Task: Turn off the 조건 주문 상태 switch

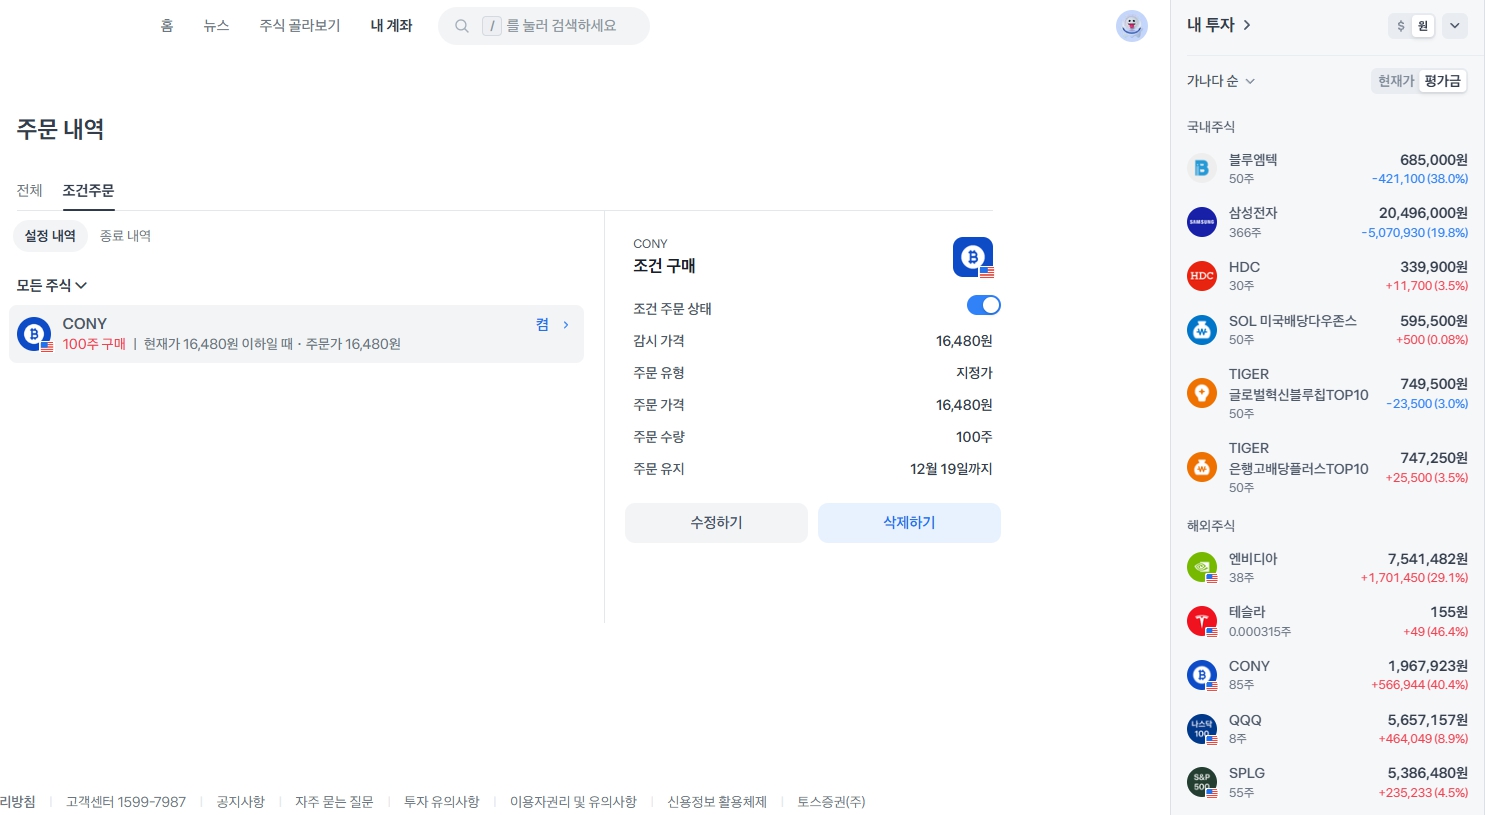Action: (x=984, y=305)
